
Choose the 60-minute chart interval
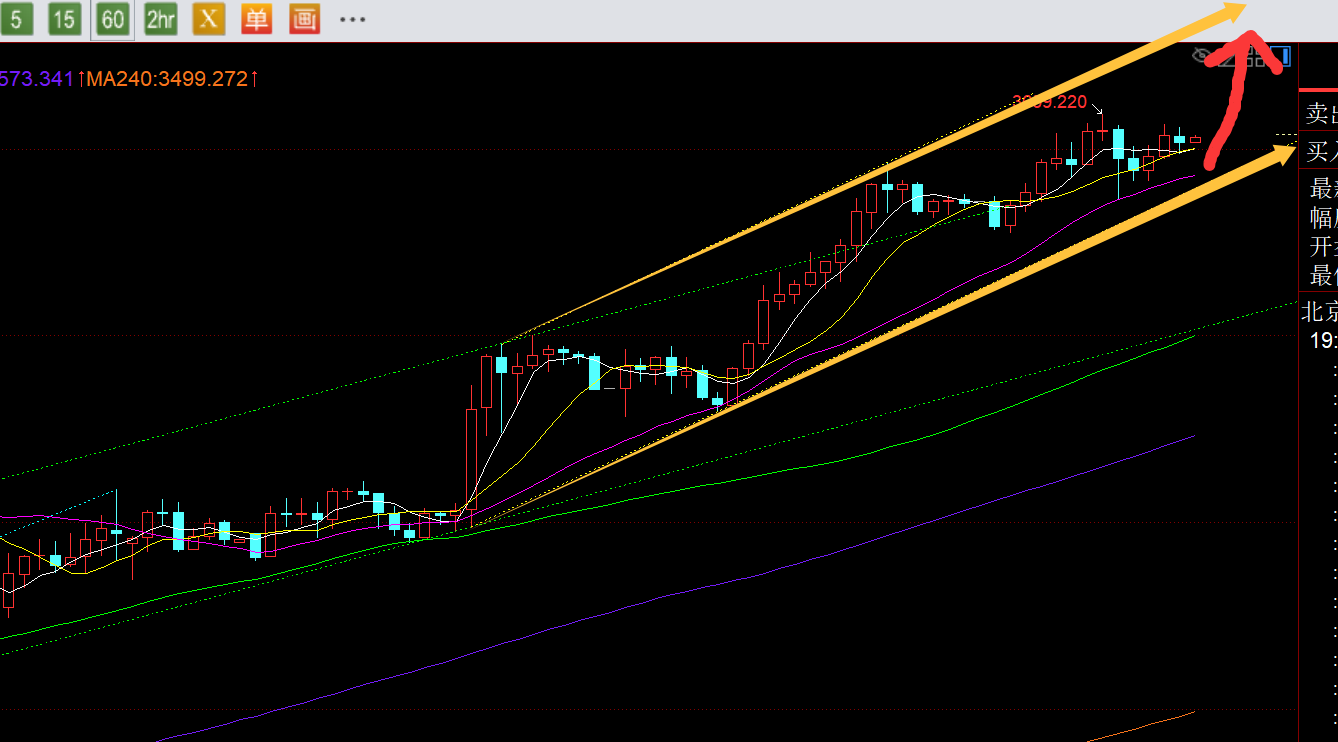113,19
